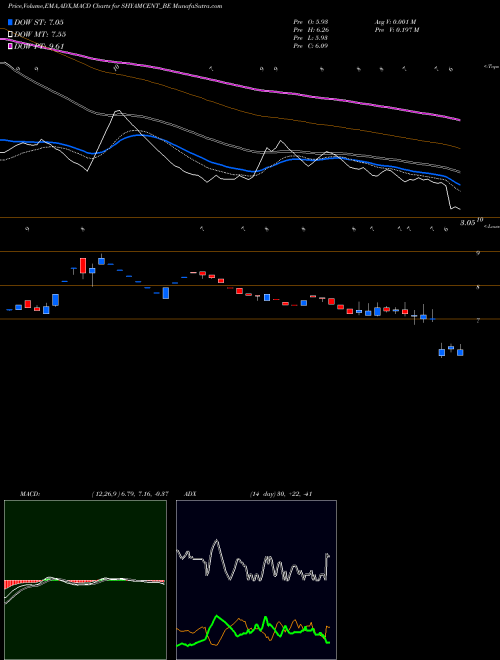Click the 'Pre V: 0.197 M' volume text

click(396, 30)
